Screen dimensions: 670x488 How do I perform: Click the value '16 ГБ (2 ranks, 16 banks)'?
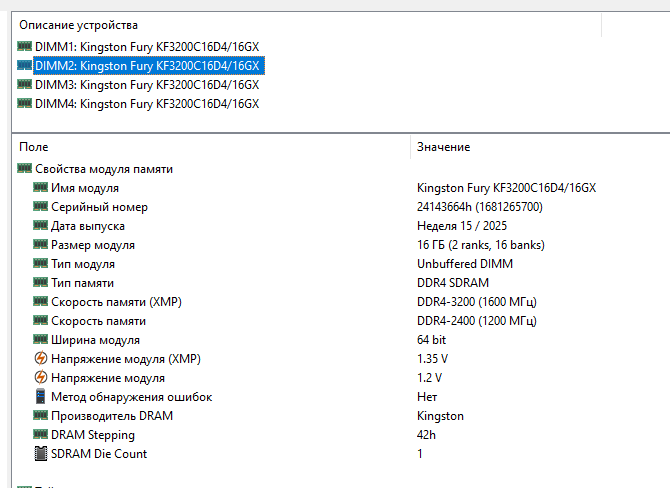point(481,245)
